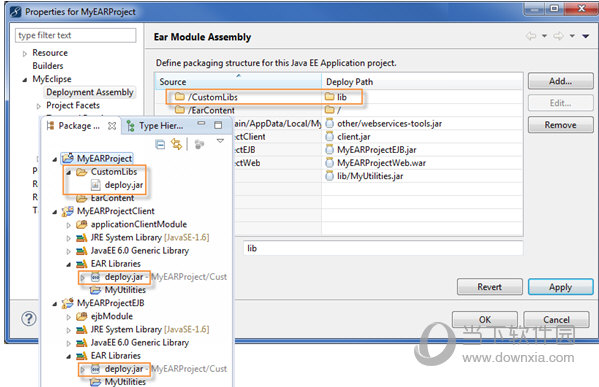Select MyUtilities under MyEARProjectClient EAR Libraries
Viewport: 599px width, 387px height.
click(125, 290)
